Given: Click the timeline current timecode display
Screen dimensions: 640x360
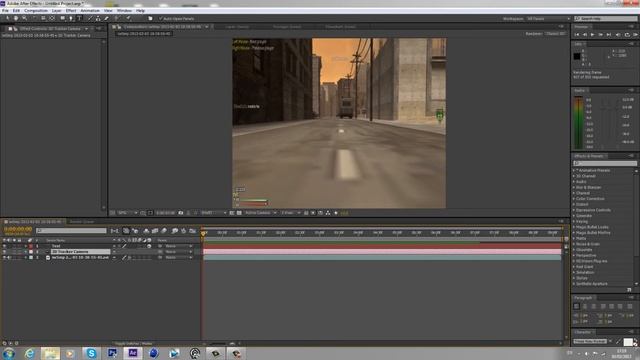Looking at the screenshot, I should tap(18, 229).
